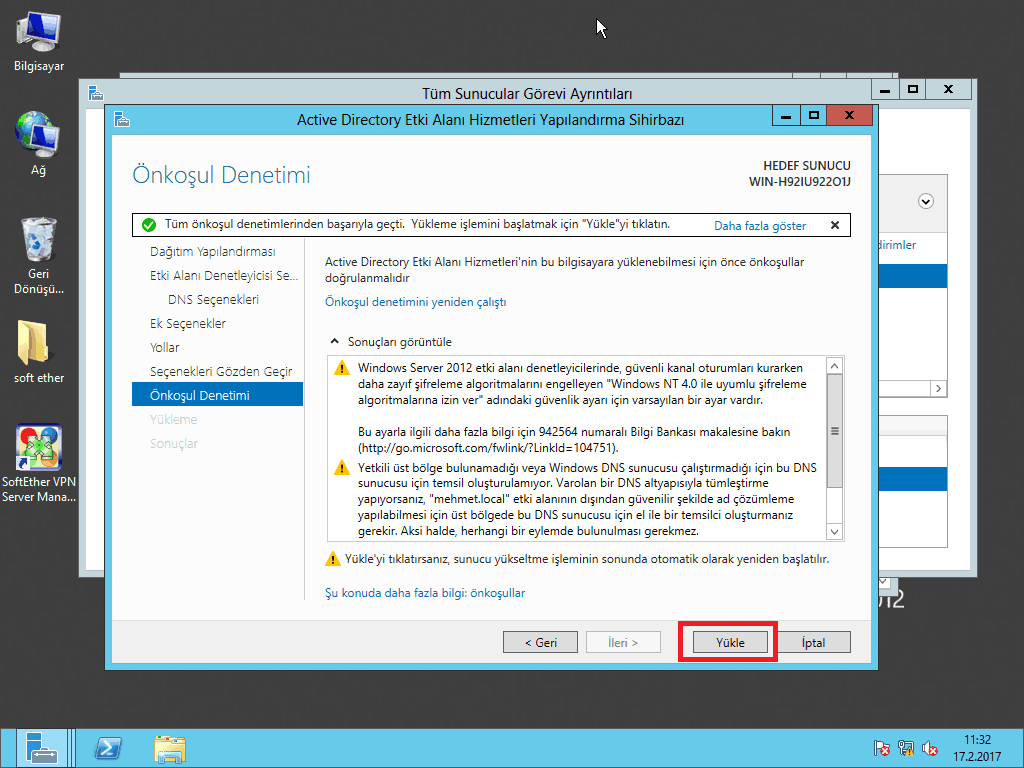Click the İptal cancel button

pos(813,643)
